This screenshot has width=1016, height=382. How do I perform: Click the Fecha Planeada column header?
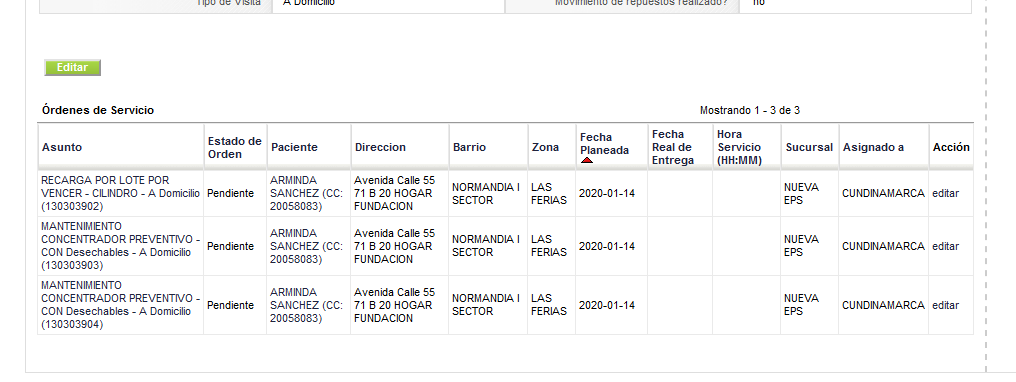(604, 143)
